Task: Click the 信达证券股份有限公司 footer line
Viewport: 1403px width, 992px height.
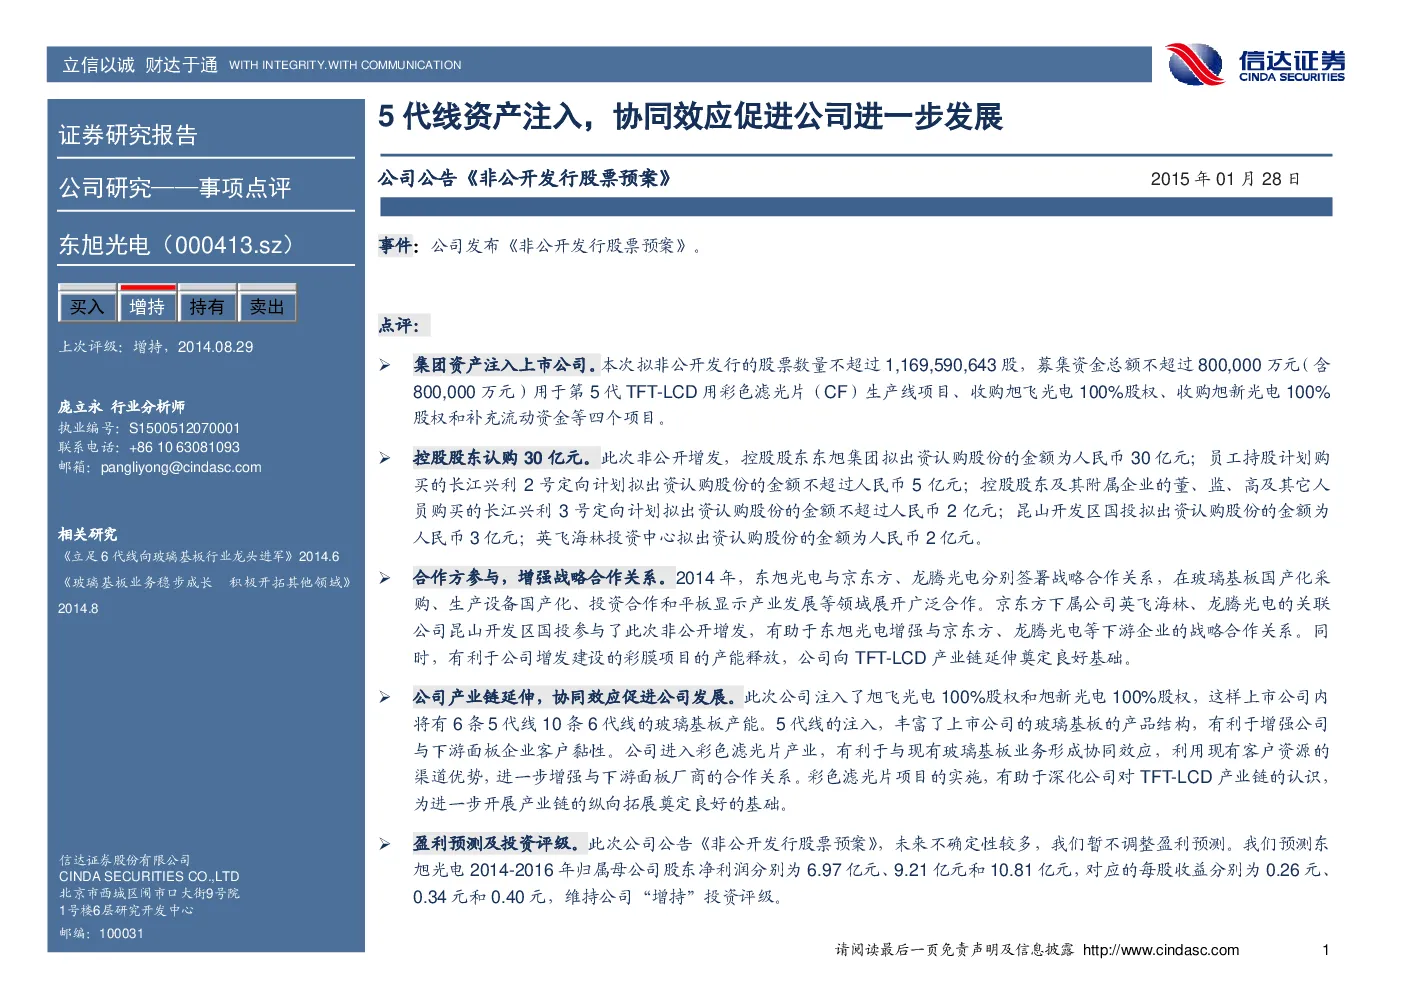Action: [x=124, y=860]
